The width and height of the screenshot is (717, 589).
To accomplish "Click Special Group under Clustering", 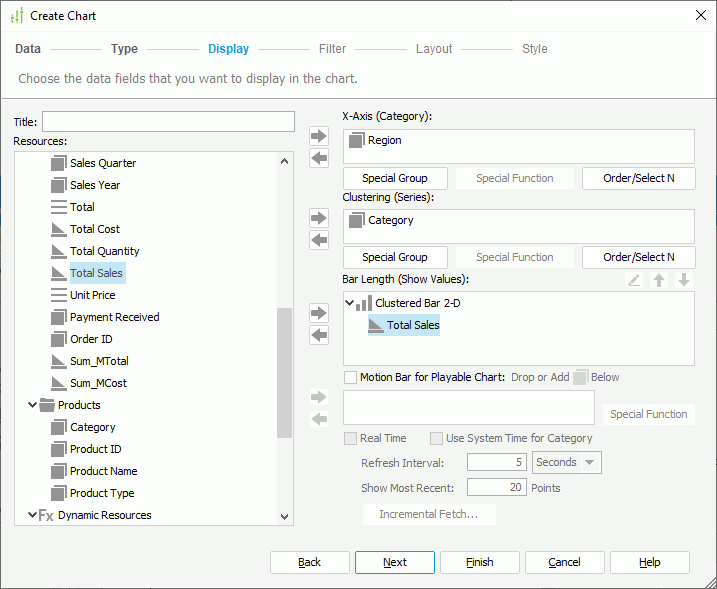I will coord(395,257).
